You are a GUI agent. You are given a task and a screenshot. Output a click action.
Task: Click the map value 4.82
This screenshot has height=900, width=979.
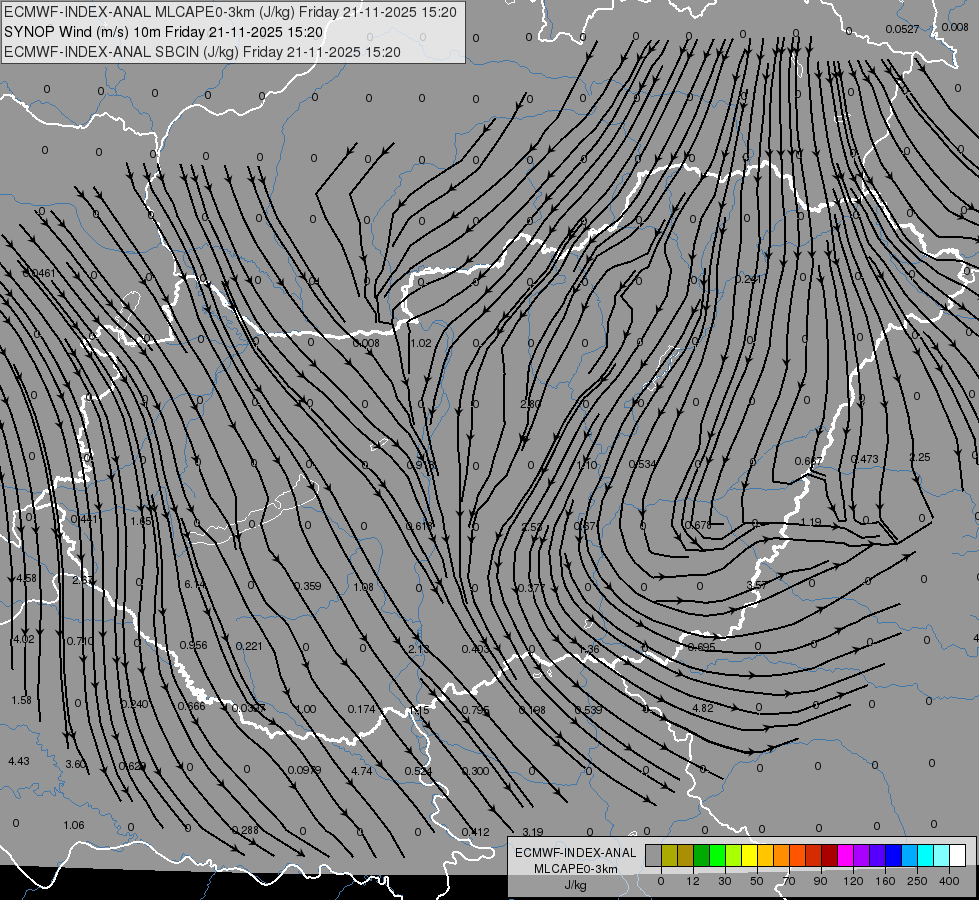point(703,708)
